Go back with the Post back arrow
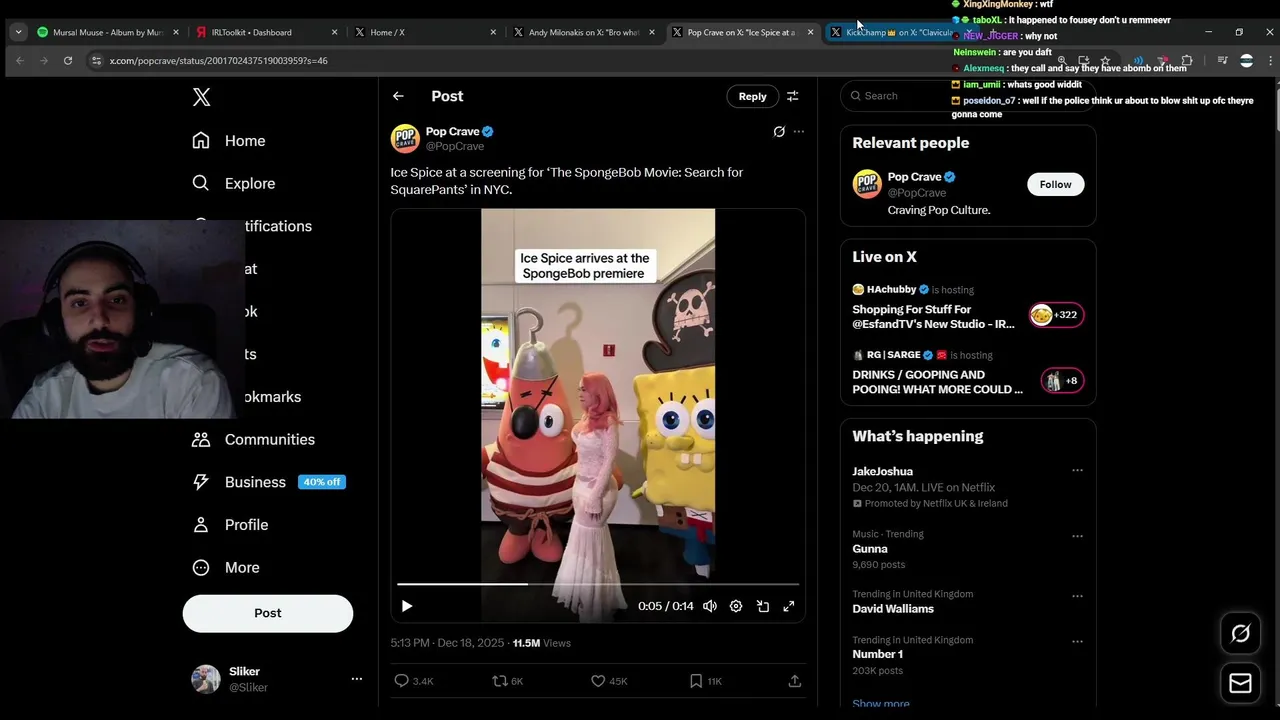 click(x=398, y=96)
